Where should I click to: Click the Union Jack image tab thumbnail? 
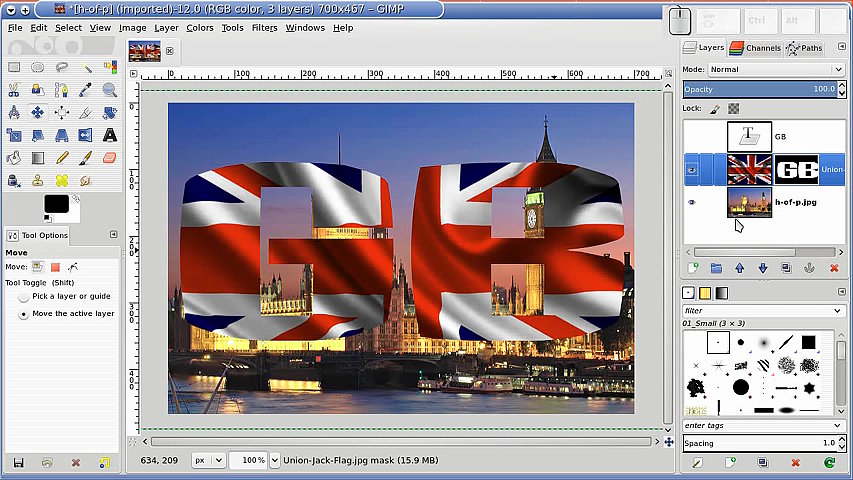click(x=145, y=51)
